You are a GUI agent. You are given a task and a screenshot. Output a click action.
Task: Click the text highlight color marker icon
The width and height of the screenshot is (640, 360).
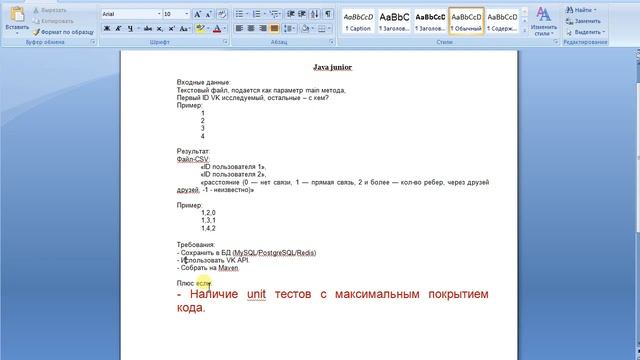pyautogui.click(x=200, y=29)
